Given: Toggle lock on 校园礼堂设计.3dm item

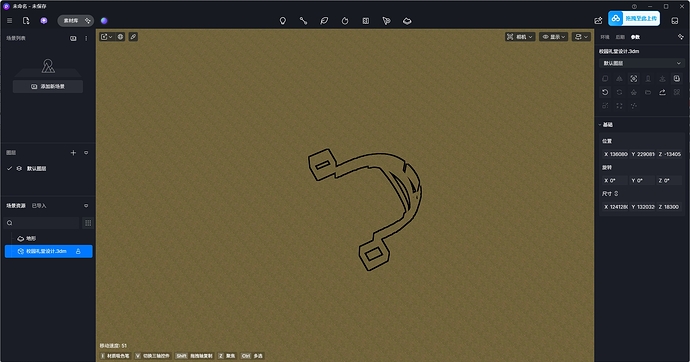Looking at the screenshot, I should pyautogui.click(x=78, y=251).
